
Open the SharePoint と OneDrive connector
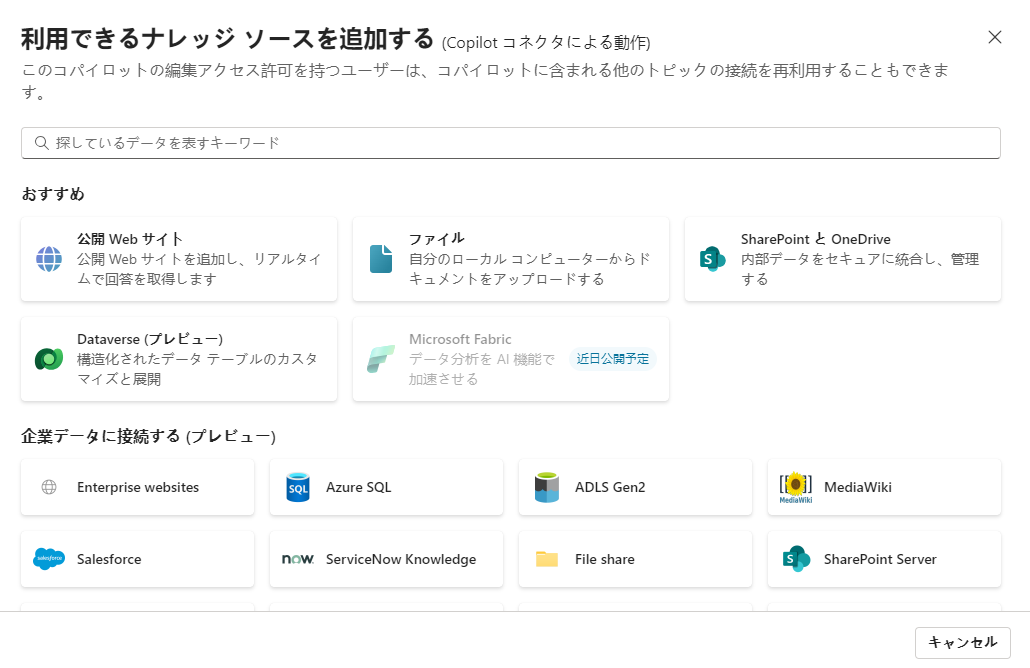pos(842,258)
